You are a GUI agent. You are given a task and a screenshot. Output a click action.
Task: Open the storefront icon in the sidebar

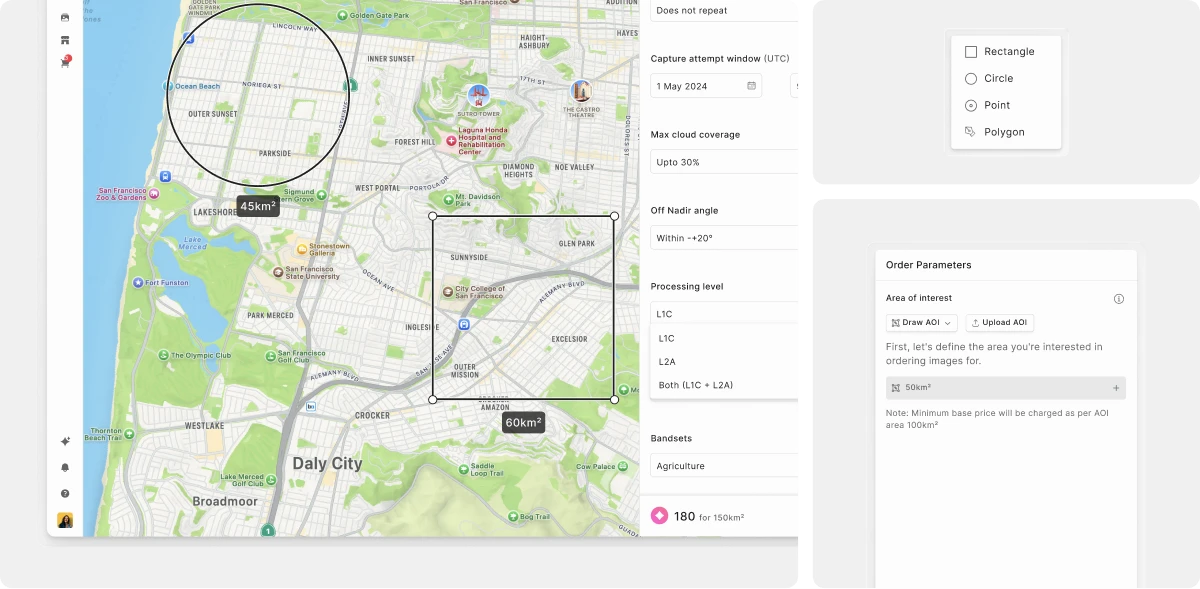(65, 40)
